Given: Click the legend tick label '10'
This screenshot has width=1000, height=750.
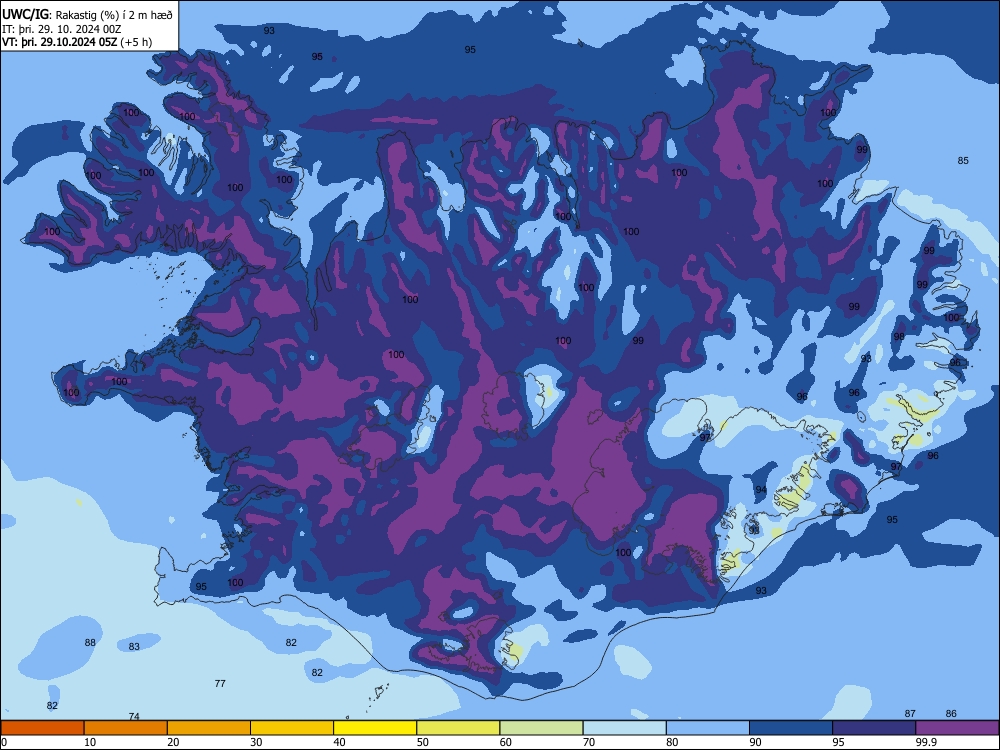Looking at the screenshot, I should coord(90,742).
